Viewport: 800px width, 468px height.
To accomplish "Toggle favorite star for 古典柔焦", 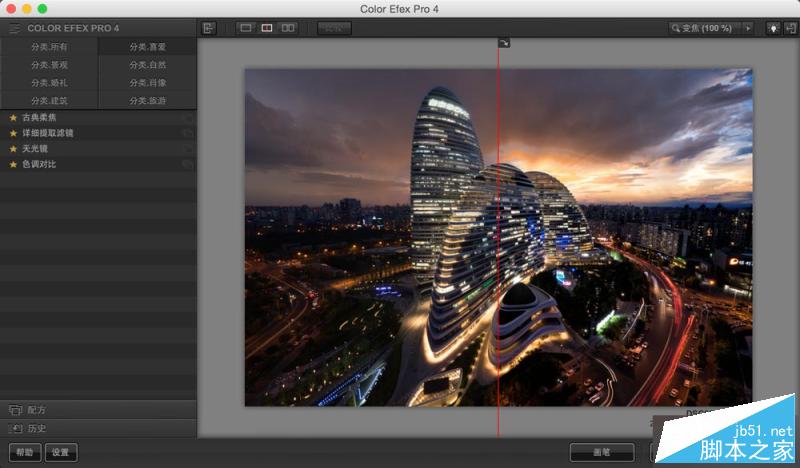I will 13,118.
